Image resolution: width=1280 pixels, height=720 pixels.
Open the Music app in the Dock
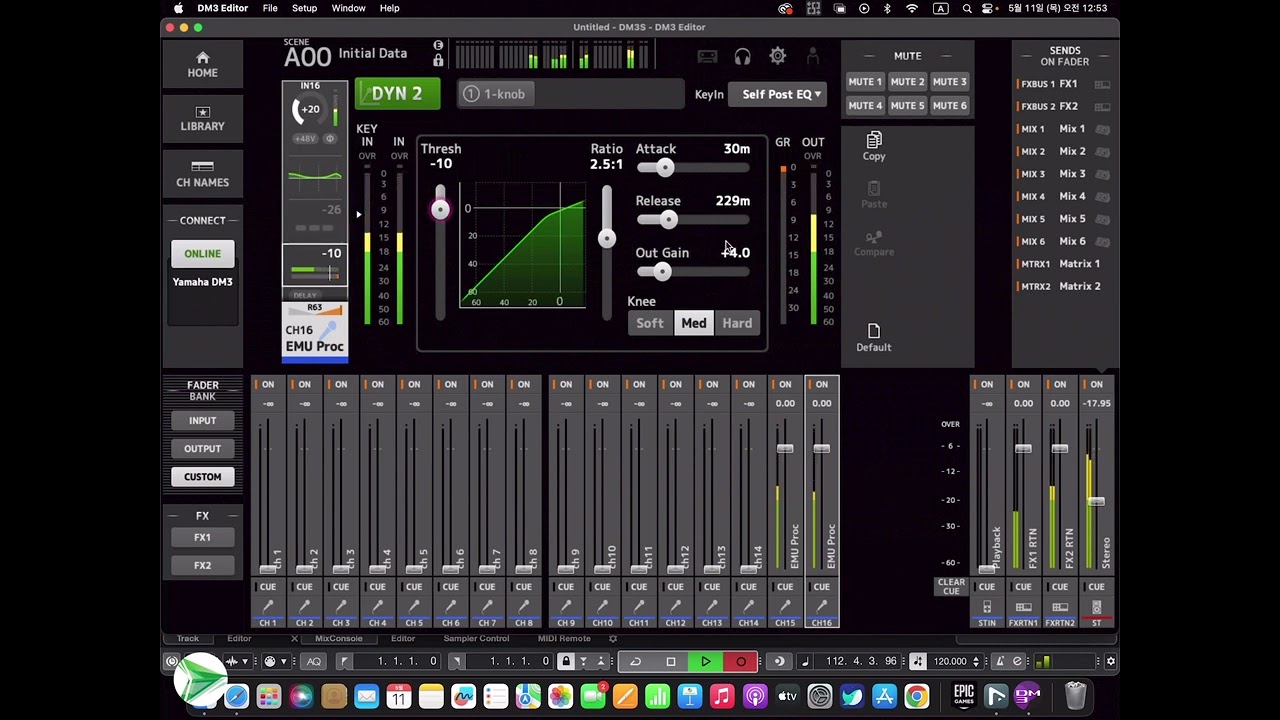(722, 696)
